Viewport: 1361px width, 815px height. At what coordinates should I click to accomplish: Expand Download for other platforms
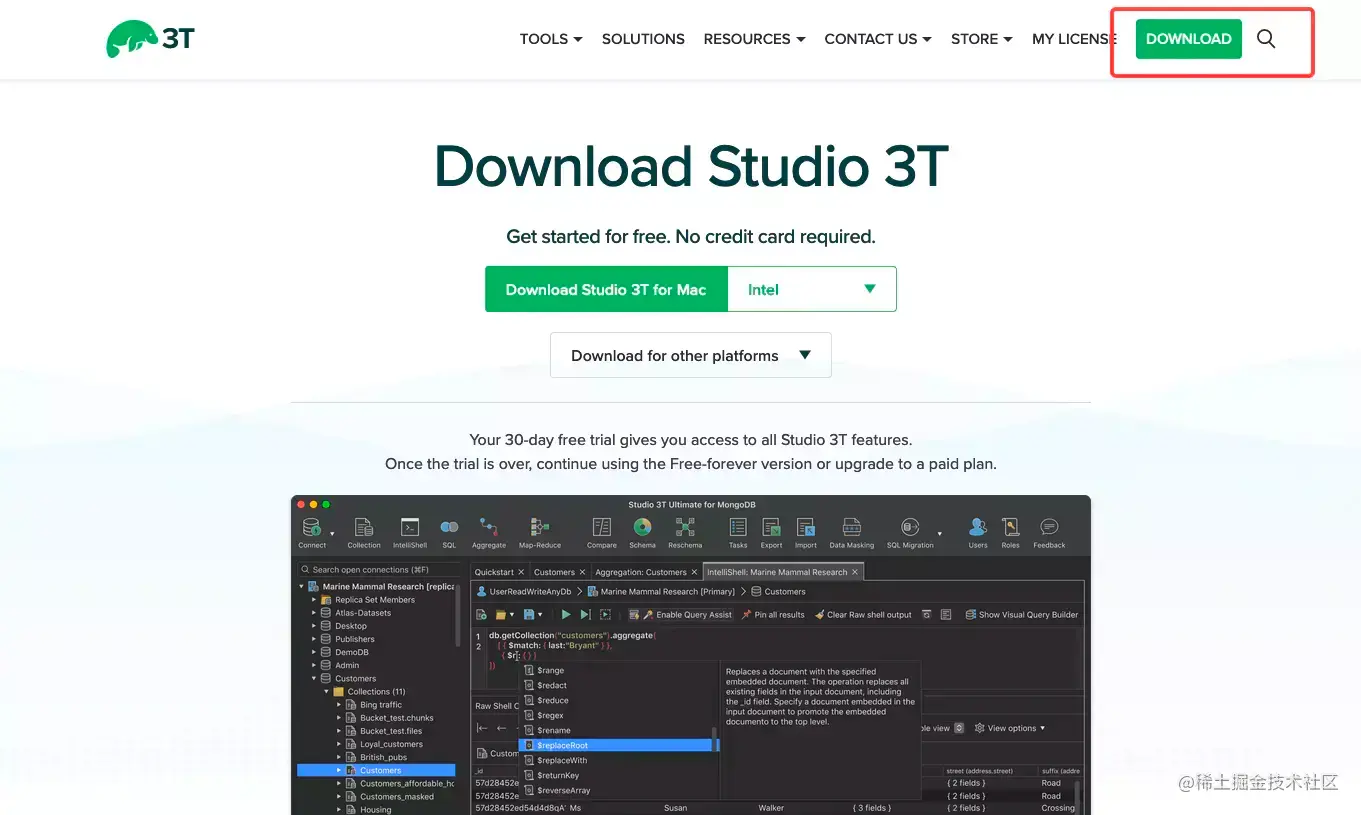(691, 355)
